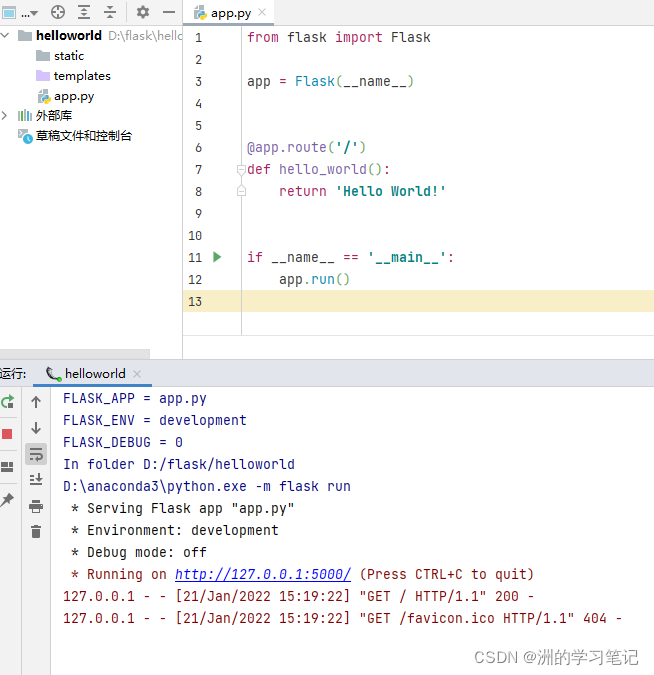Select the templates folder in project tree
This screenshot has width=654, height=675.
(81, 76)
